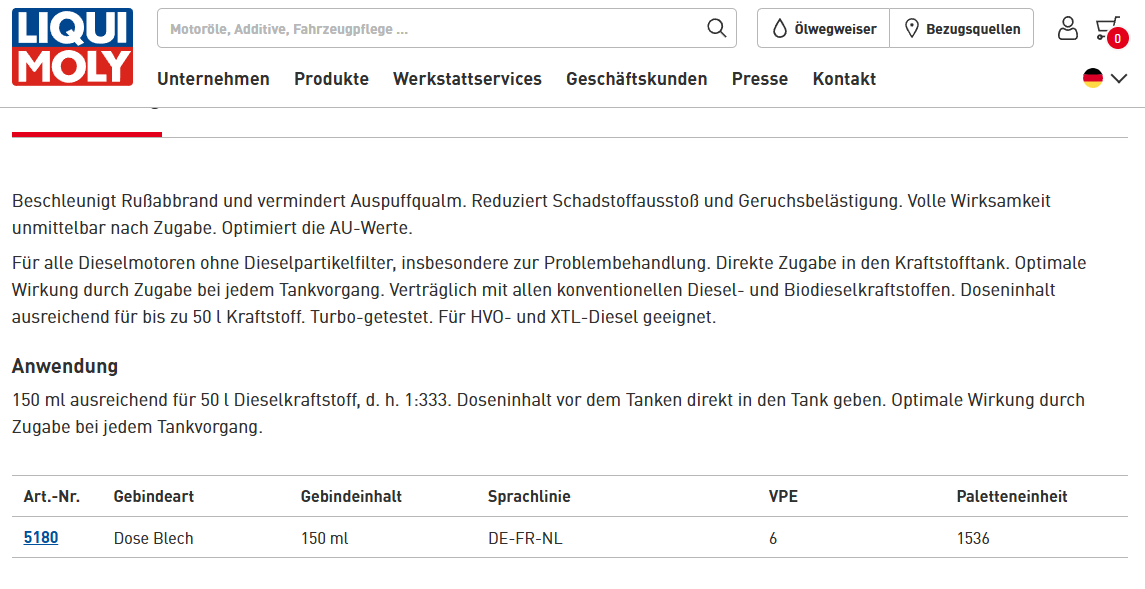The width and height of the screenshot is (1145, 589).
Task: Open the Unternehmen menu
Action: point(213,79)
